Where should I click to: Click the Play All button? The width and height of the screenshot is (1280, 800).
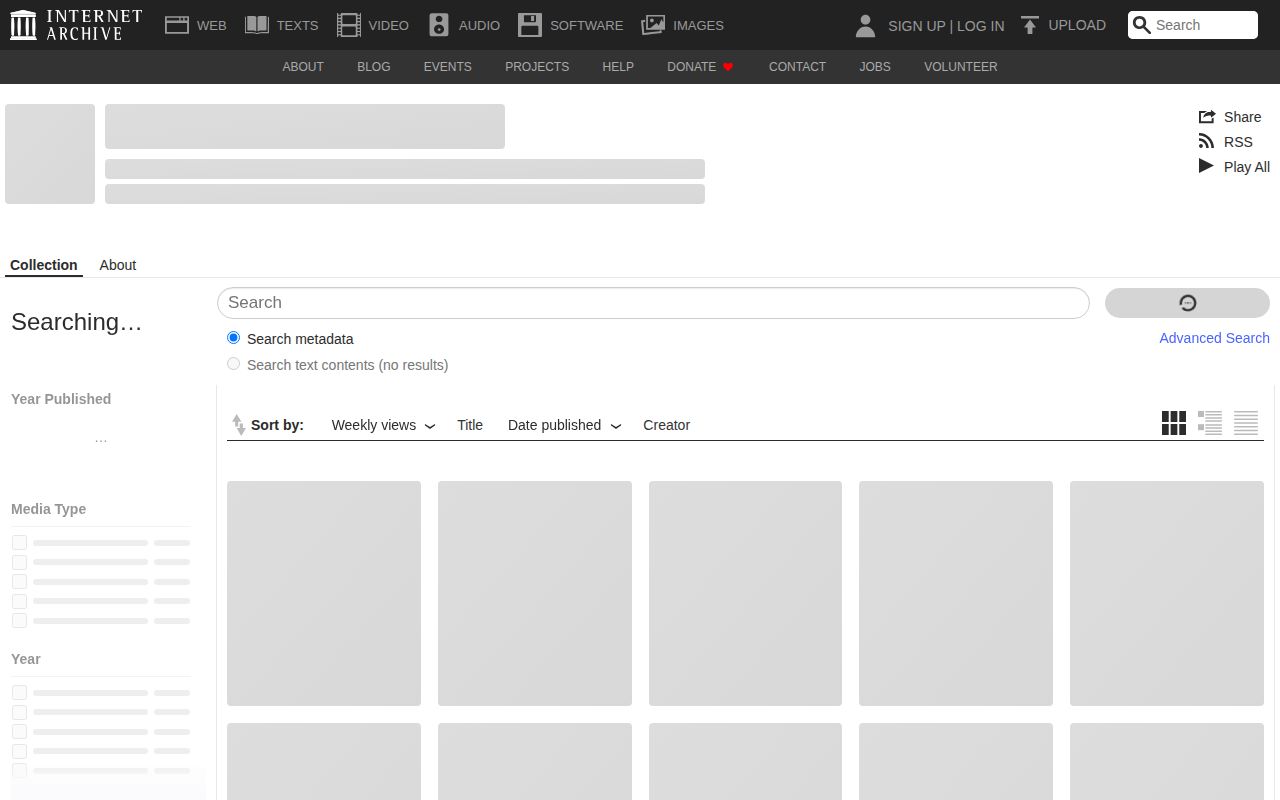pos(1235,166)
